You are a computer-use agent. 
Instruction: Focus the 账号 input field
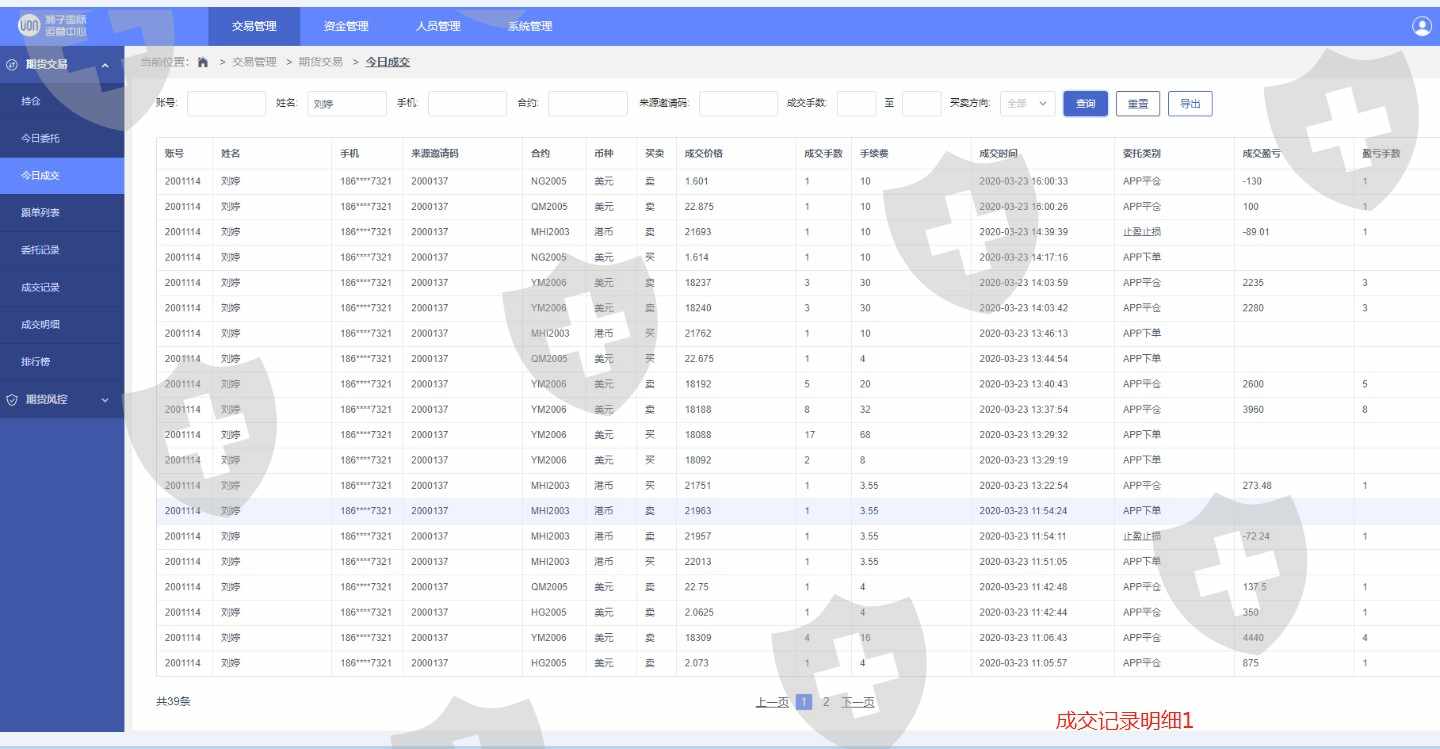point(226,104)
